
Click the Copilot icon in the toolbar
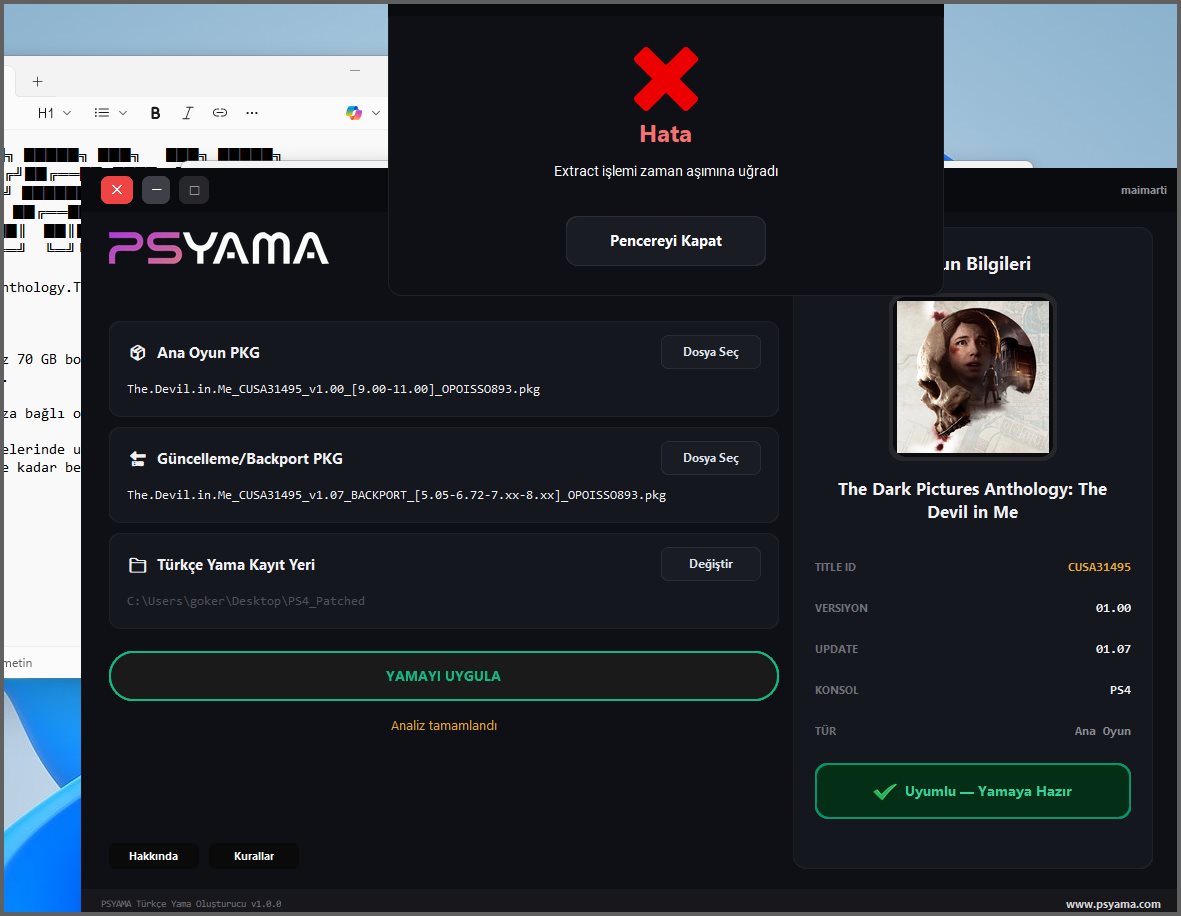354,113
